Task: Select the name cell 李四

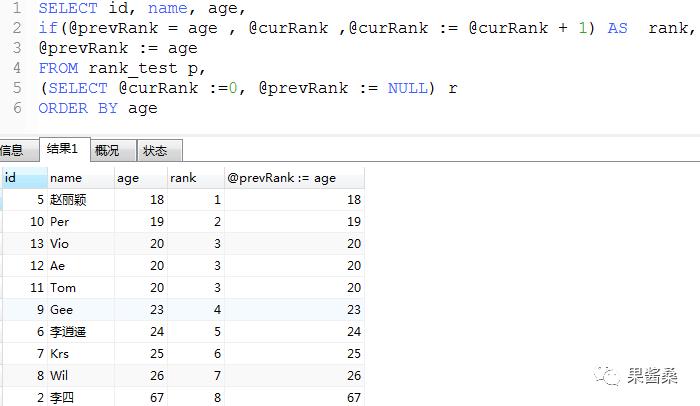Action: (81, 397)
